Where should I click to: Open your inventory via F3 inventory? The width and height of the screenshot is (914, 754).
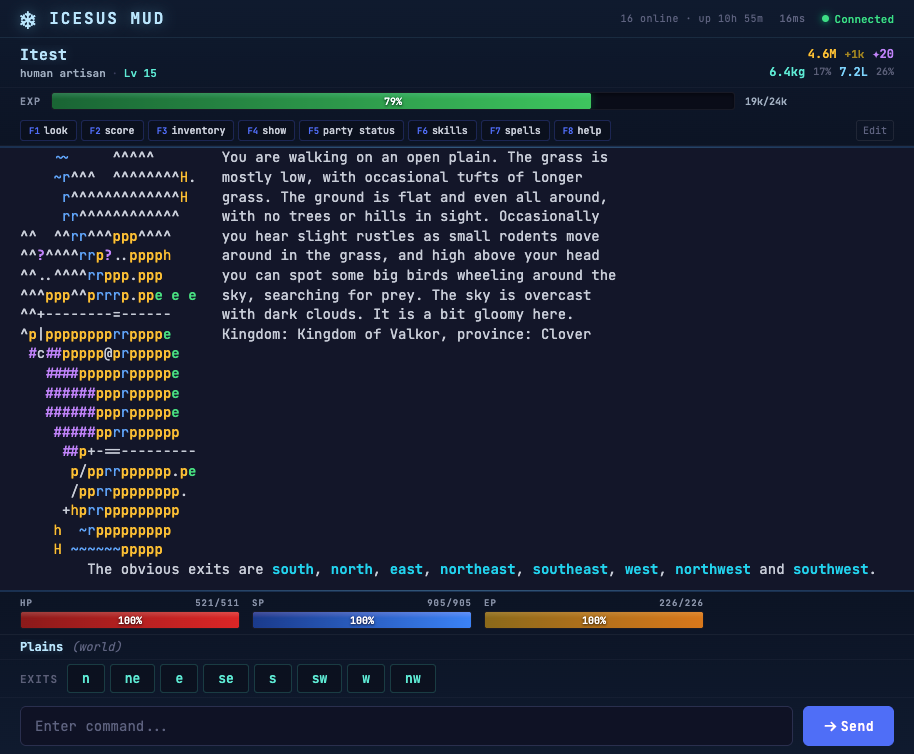190,130
